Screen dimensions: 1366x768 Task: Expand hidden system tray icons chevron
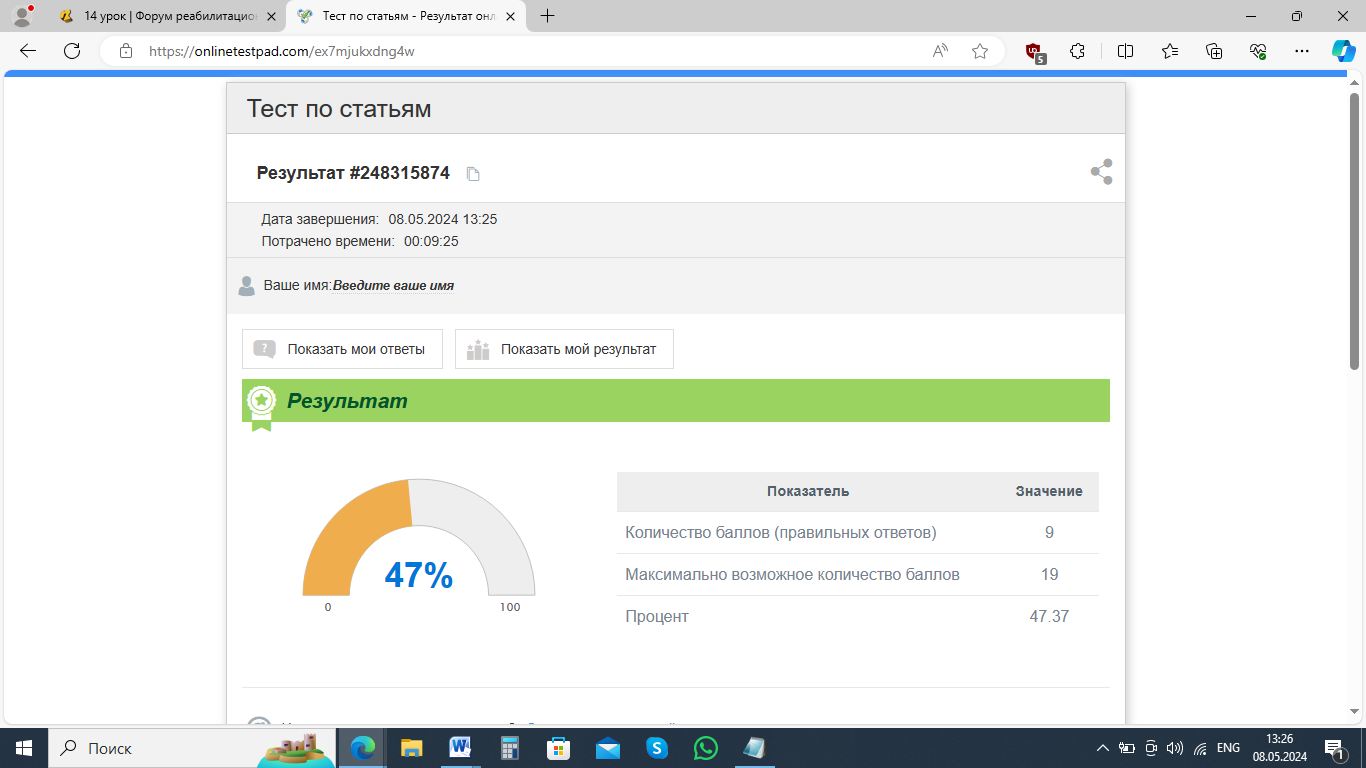tap(1102, 748)
